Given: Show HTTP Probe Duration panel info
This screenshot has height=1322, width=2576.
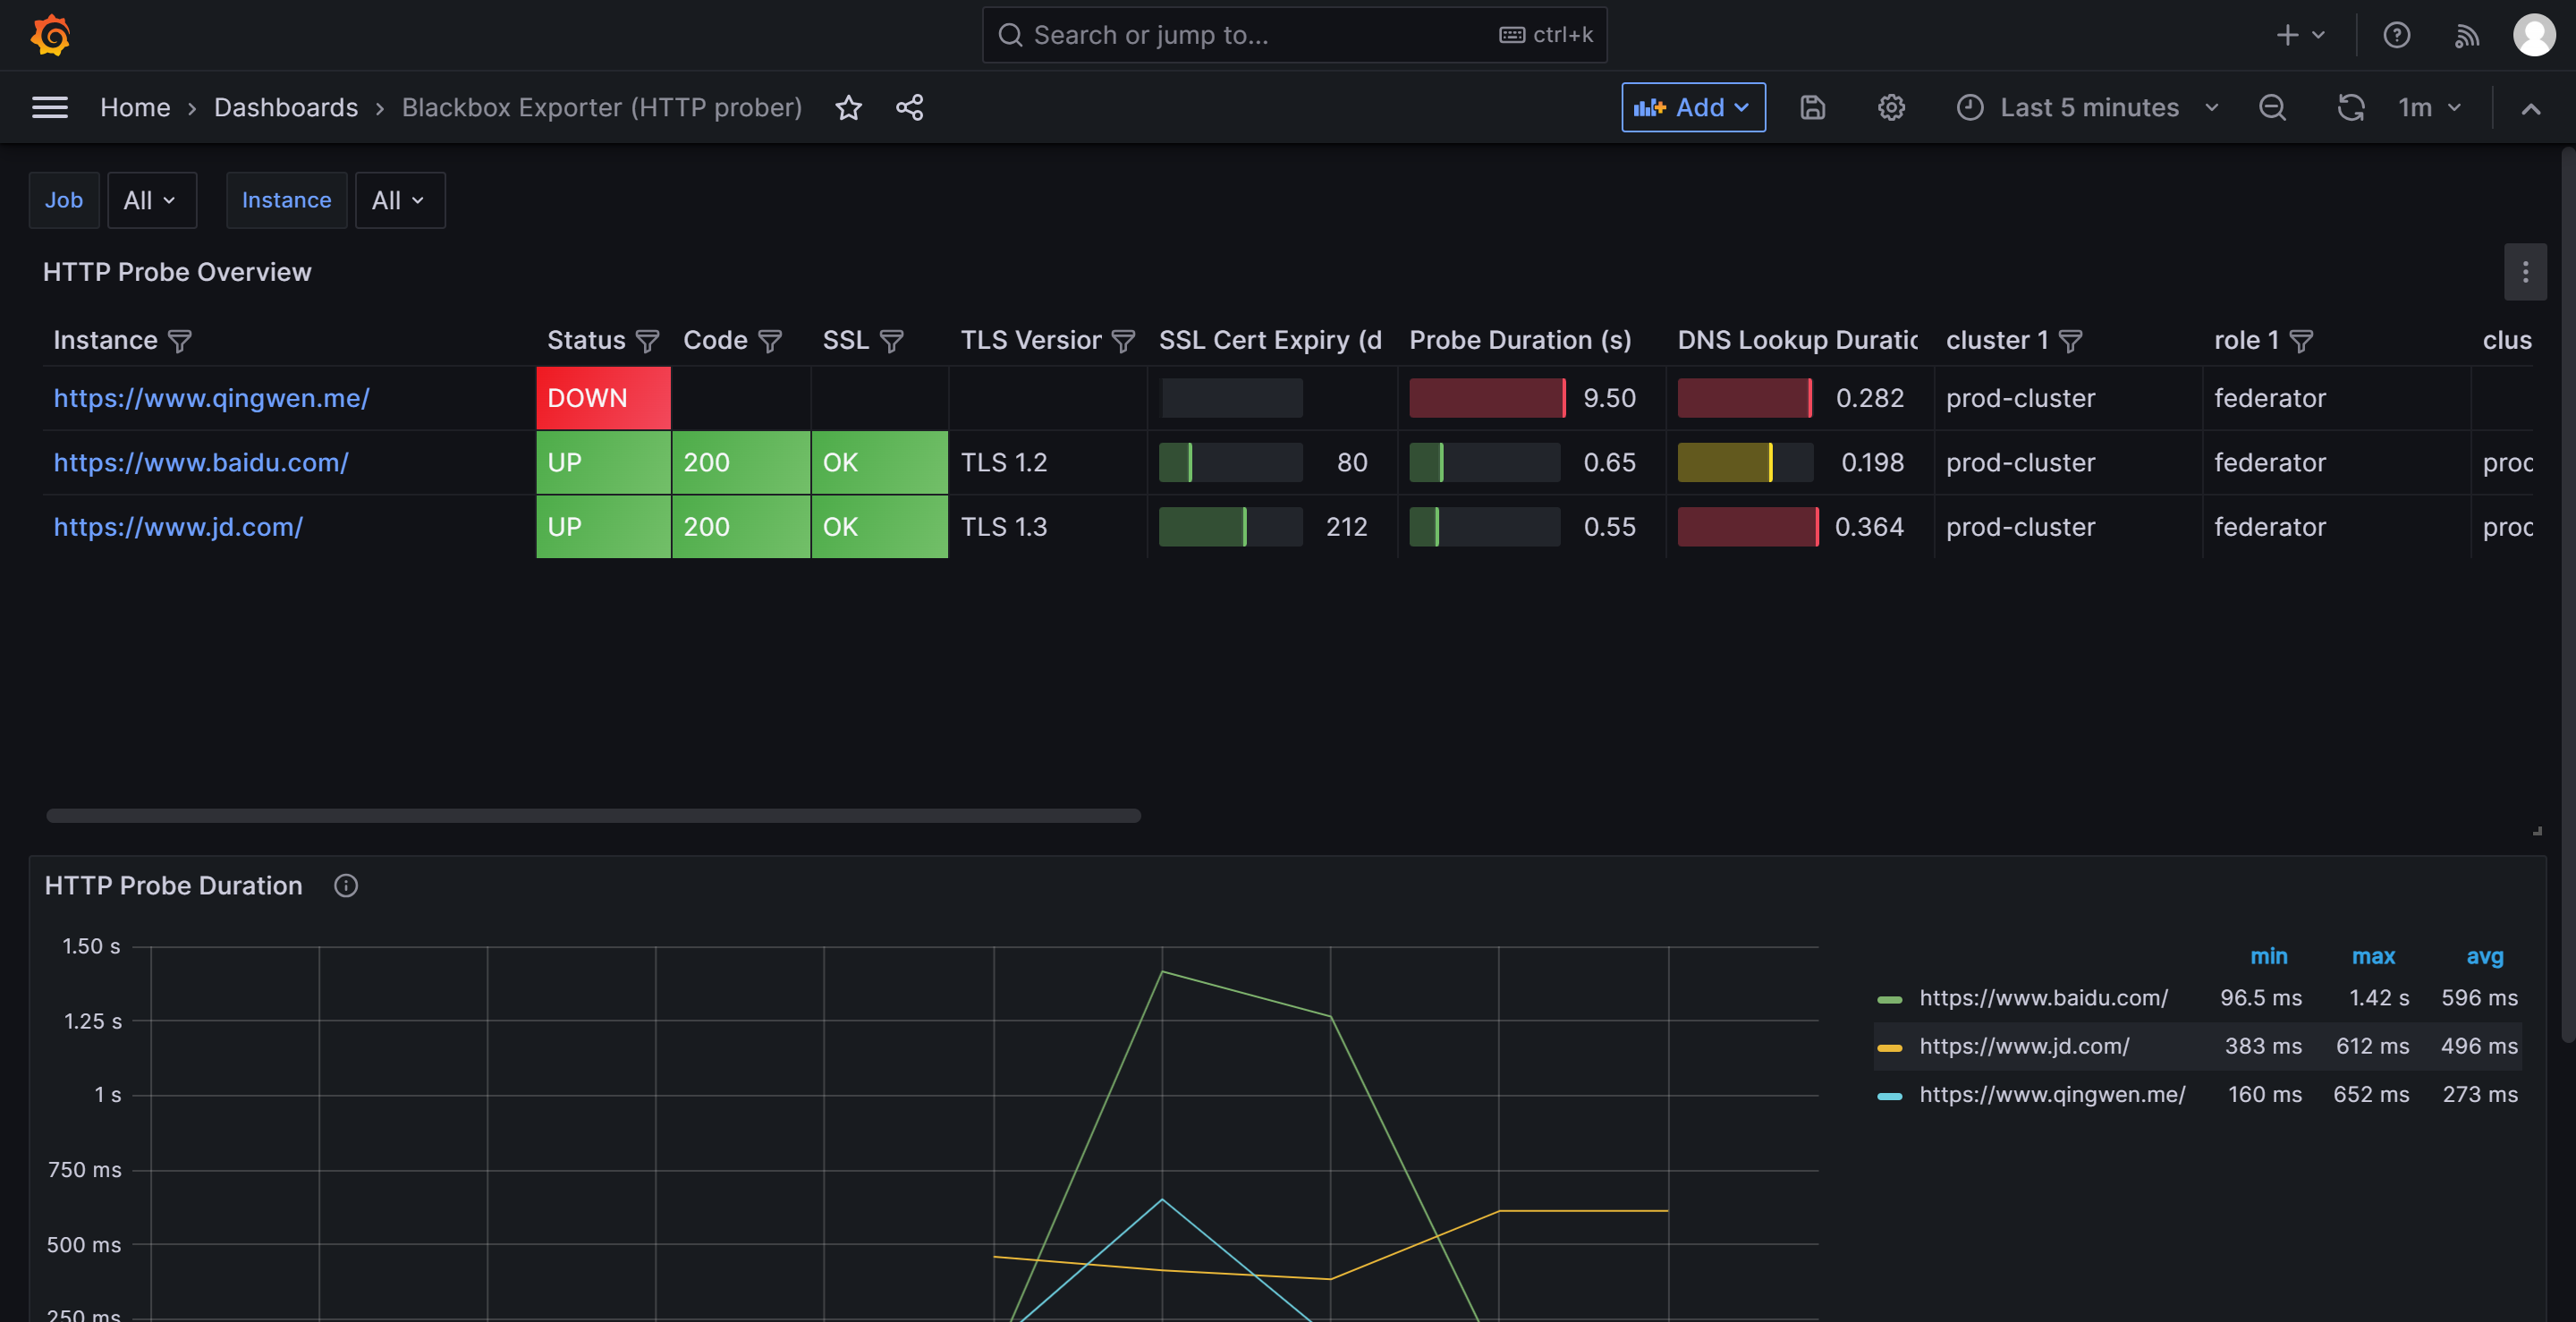Looking at the screenshot, I should pyautogui.click(x=346, y=886).
